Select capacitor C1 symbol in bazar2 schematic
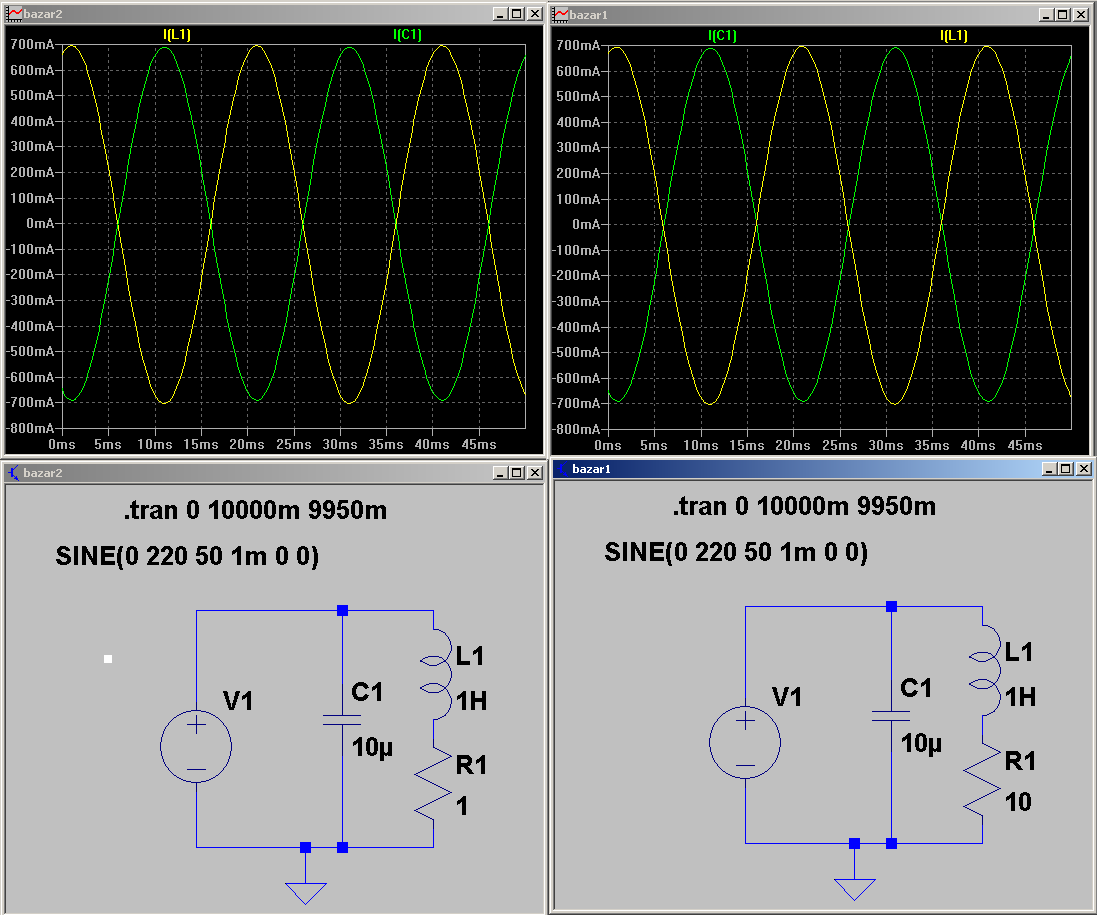The width and height of the screenshot is (1097, 915). pos(342,719)
